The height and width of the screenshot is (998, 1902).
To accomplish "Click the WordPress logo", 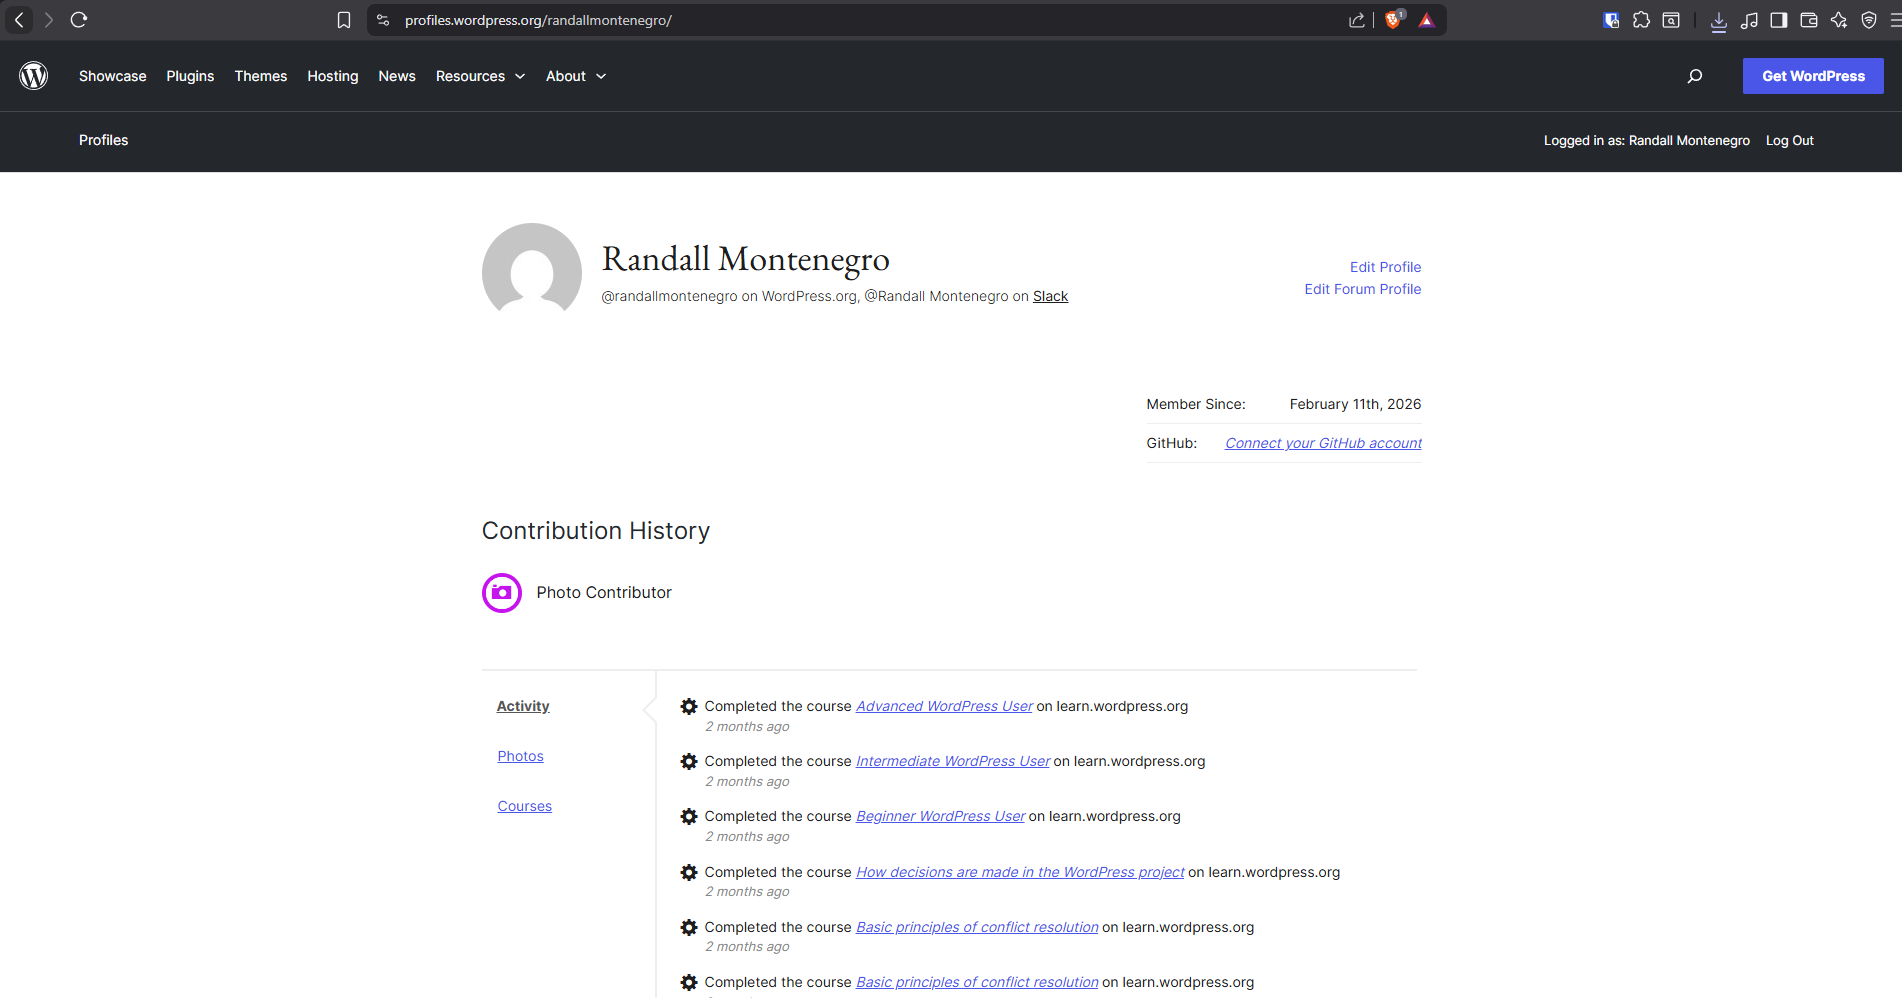I will (34, 76).
